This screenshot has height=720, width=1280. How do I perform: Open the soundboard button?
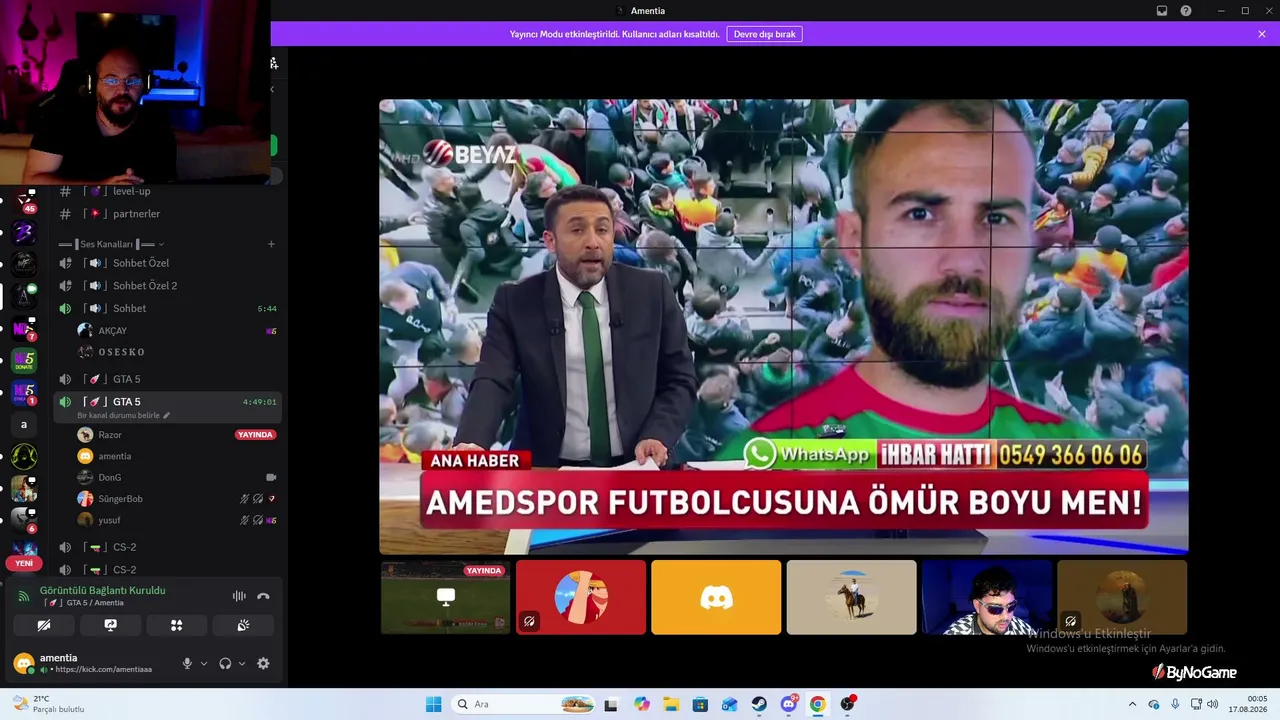click(243, 625)
